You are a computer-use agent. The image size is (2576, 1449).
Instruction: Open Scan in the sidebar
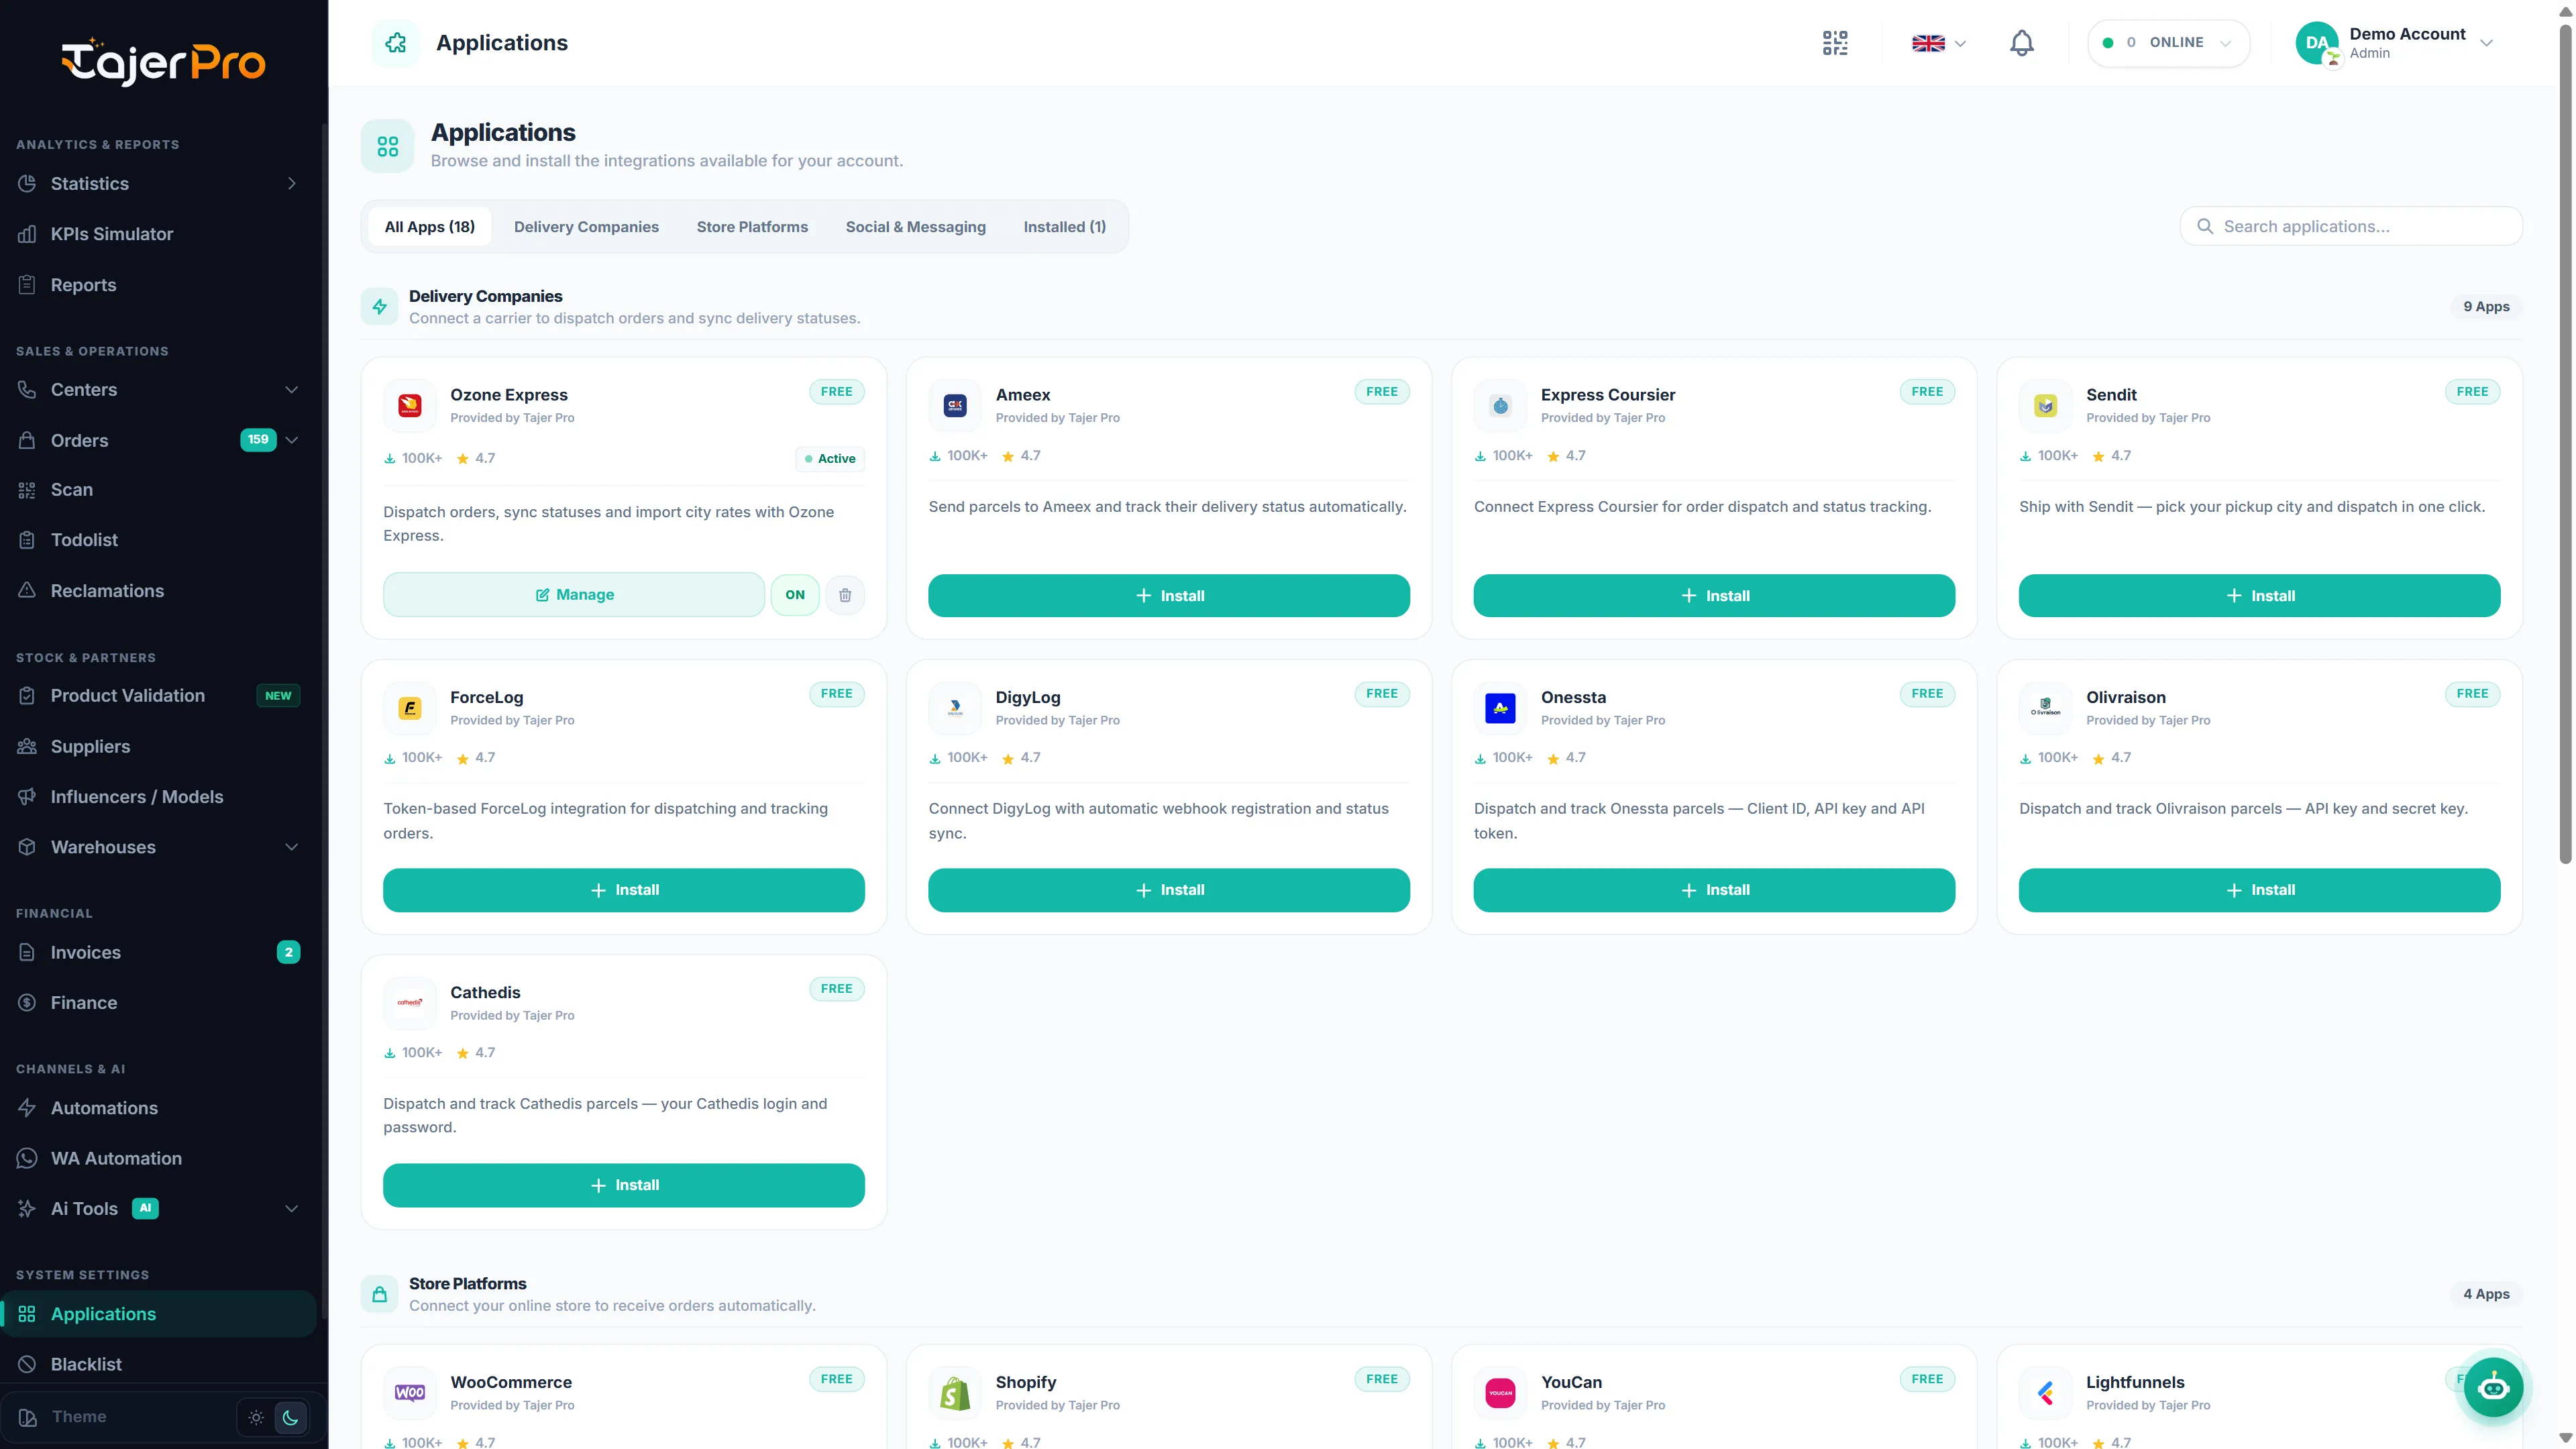(x=158, y=490)
